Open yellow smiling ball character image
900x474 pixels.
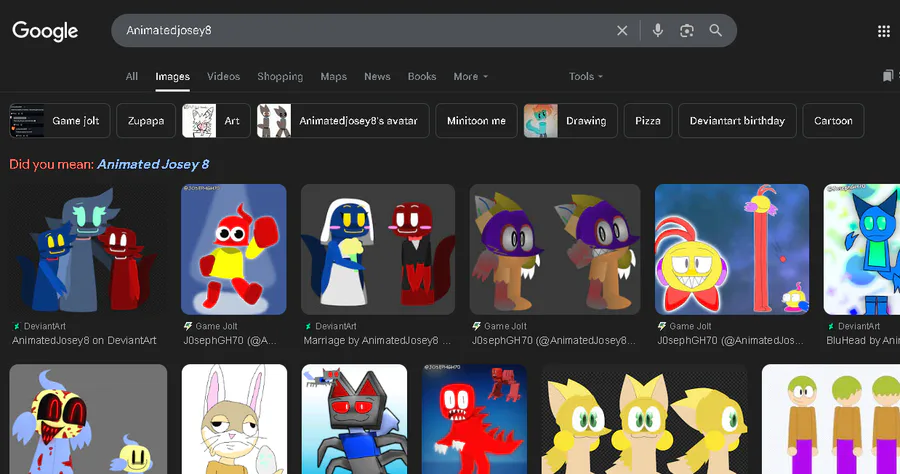[732, 249]
